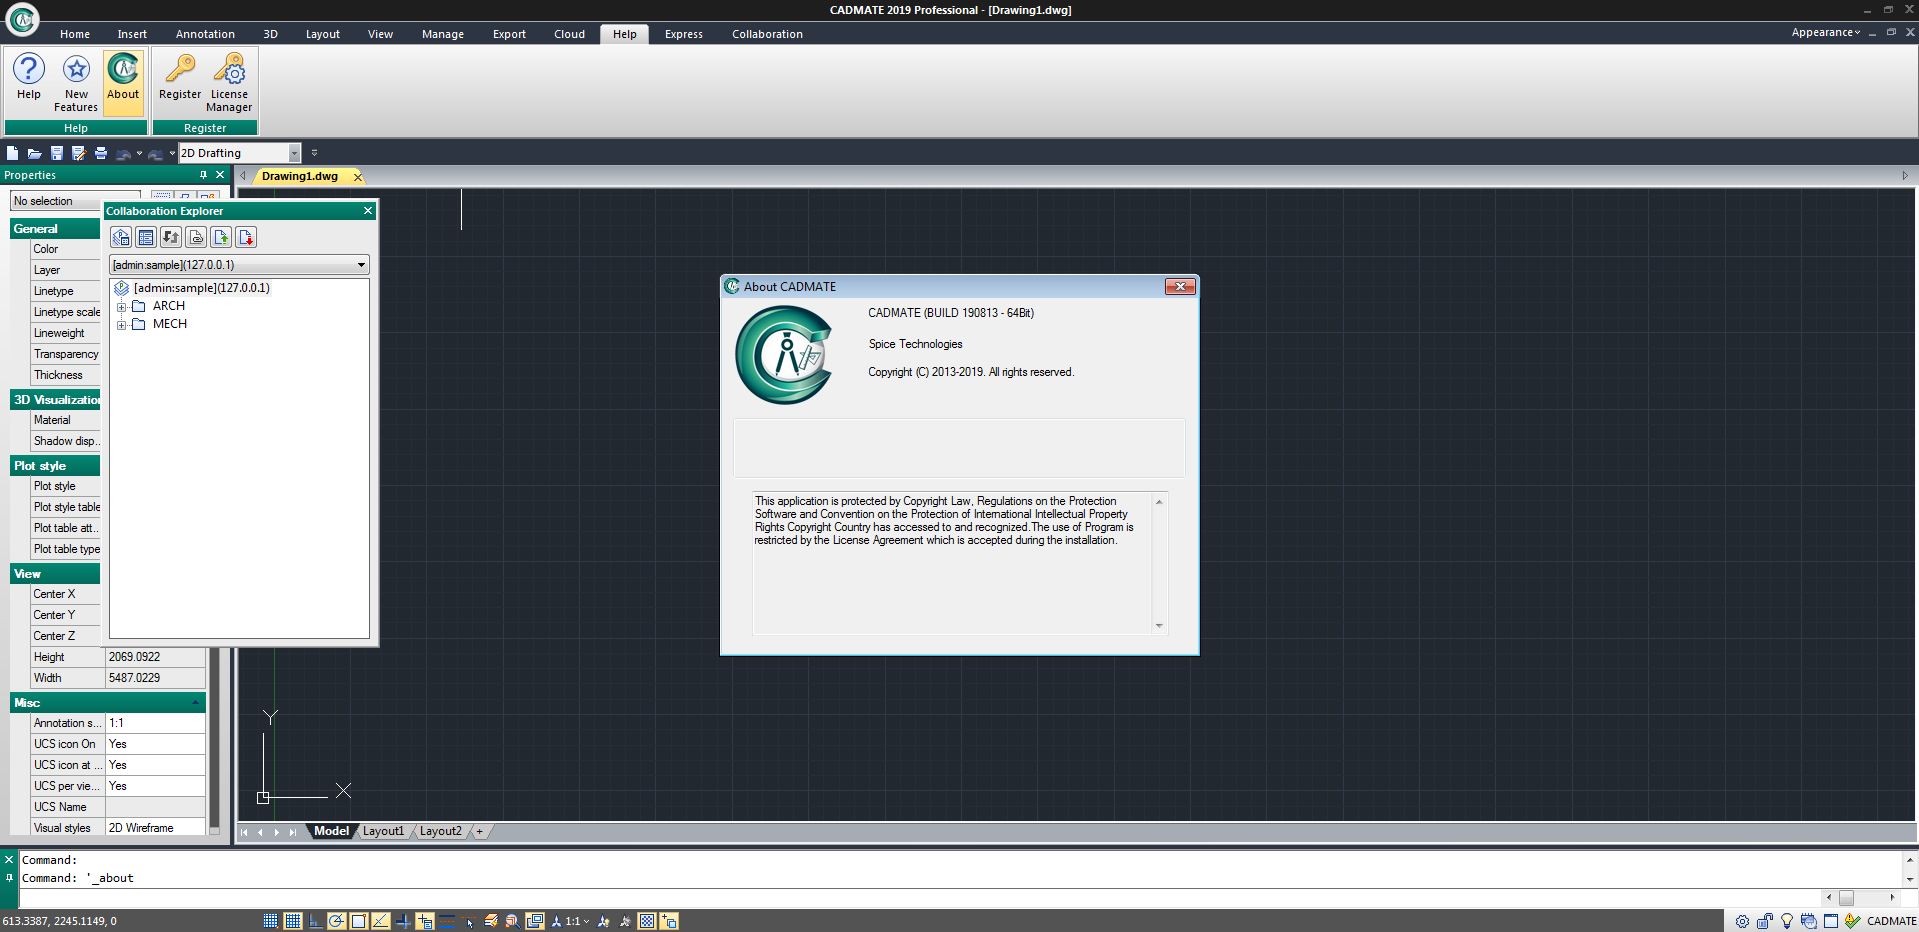
Task: Switch to the Collaboration ribbon tab
Action: click(767, 34)
